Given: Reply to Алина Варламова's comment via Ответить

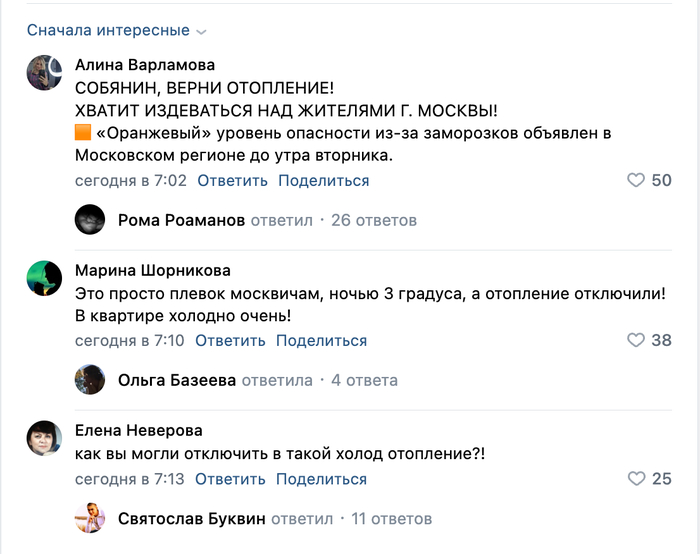Looking at the screenshot, I should click(x=232, y=181).
